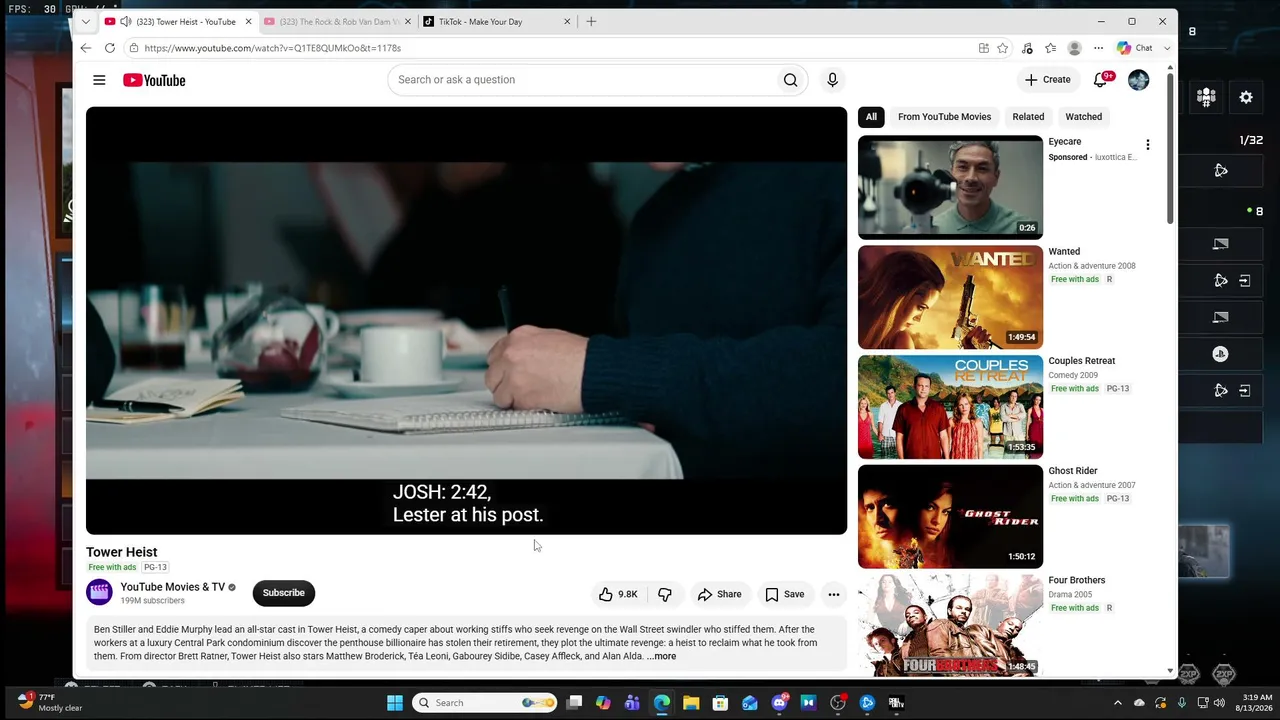Select the All filter chip
This screenshot has height=720, width=1280.
[x=871, y=117]
